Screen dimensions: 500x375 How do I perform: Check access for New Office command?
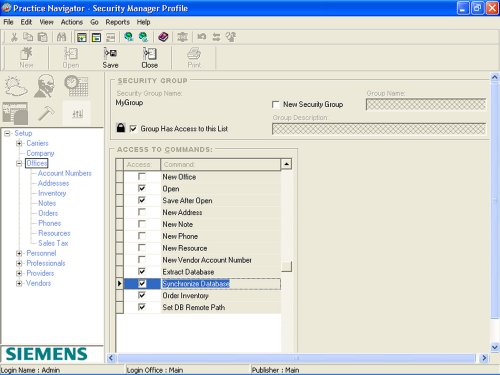[x=142, y=176]
